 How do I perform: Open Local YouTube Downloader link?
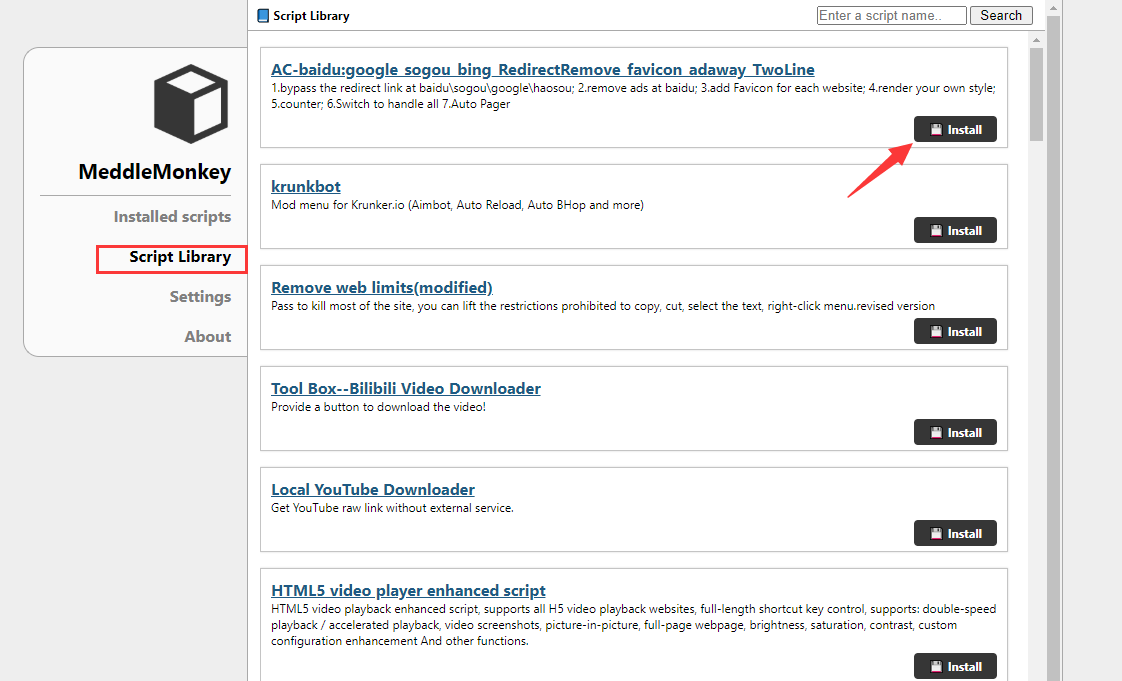(373, 490)
